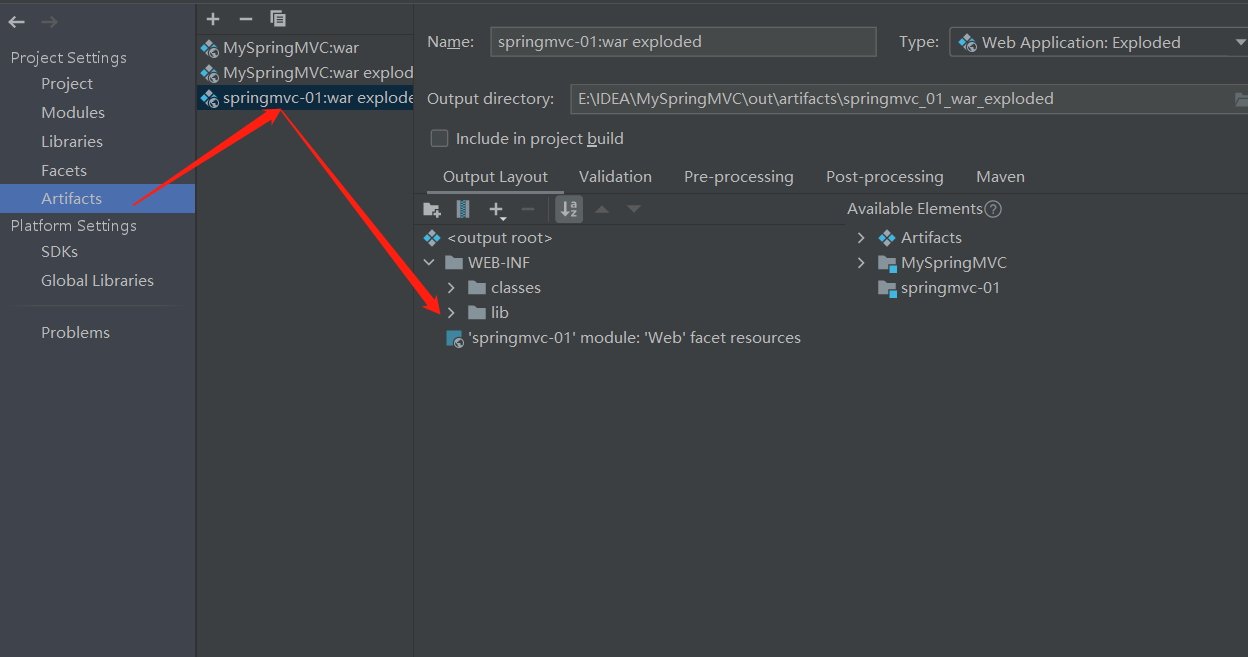This screenshot has width=1248, height=657.
Task: Enable Include in project build checkbox
Action: click(x=439, y=138)
